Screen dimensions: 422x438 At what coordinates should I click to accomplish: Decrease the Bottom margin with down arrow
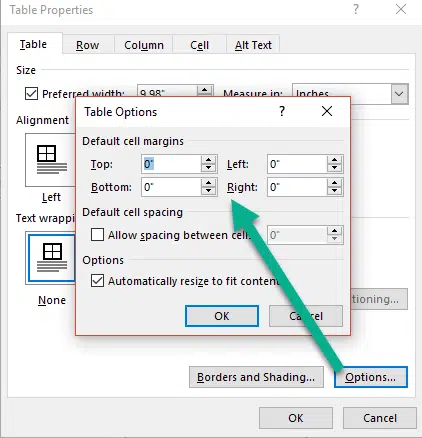coord(209,191)
